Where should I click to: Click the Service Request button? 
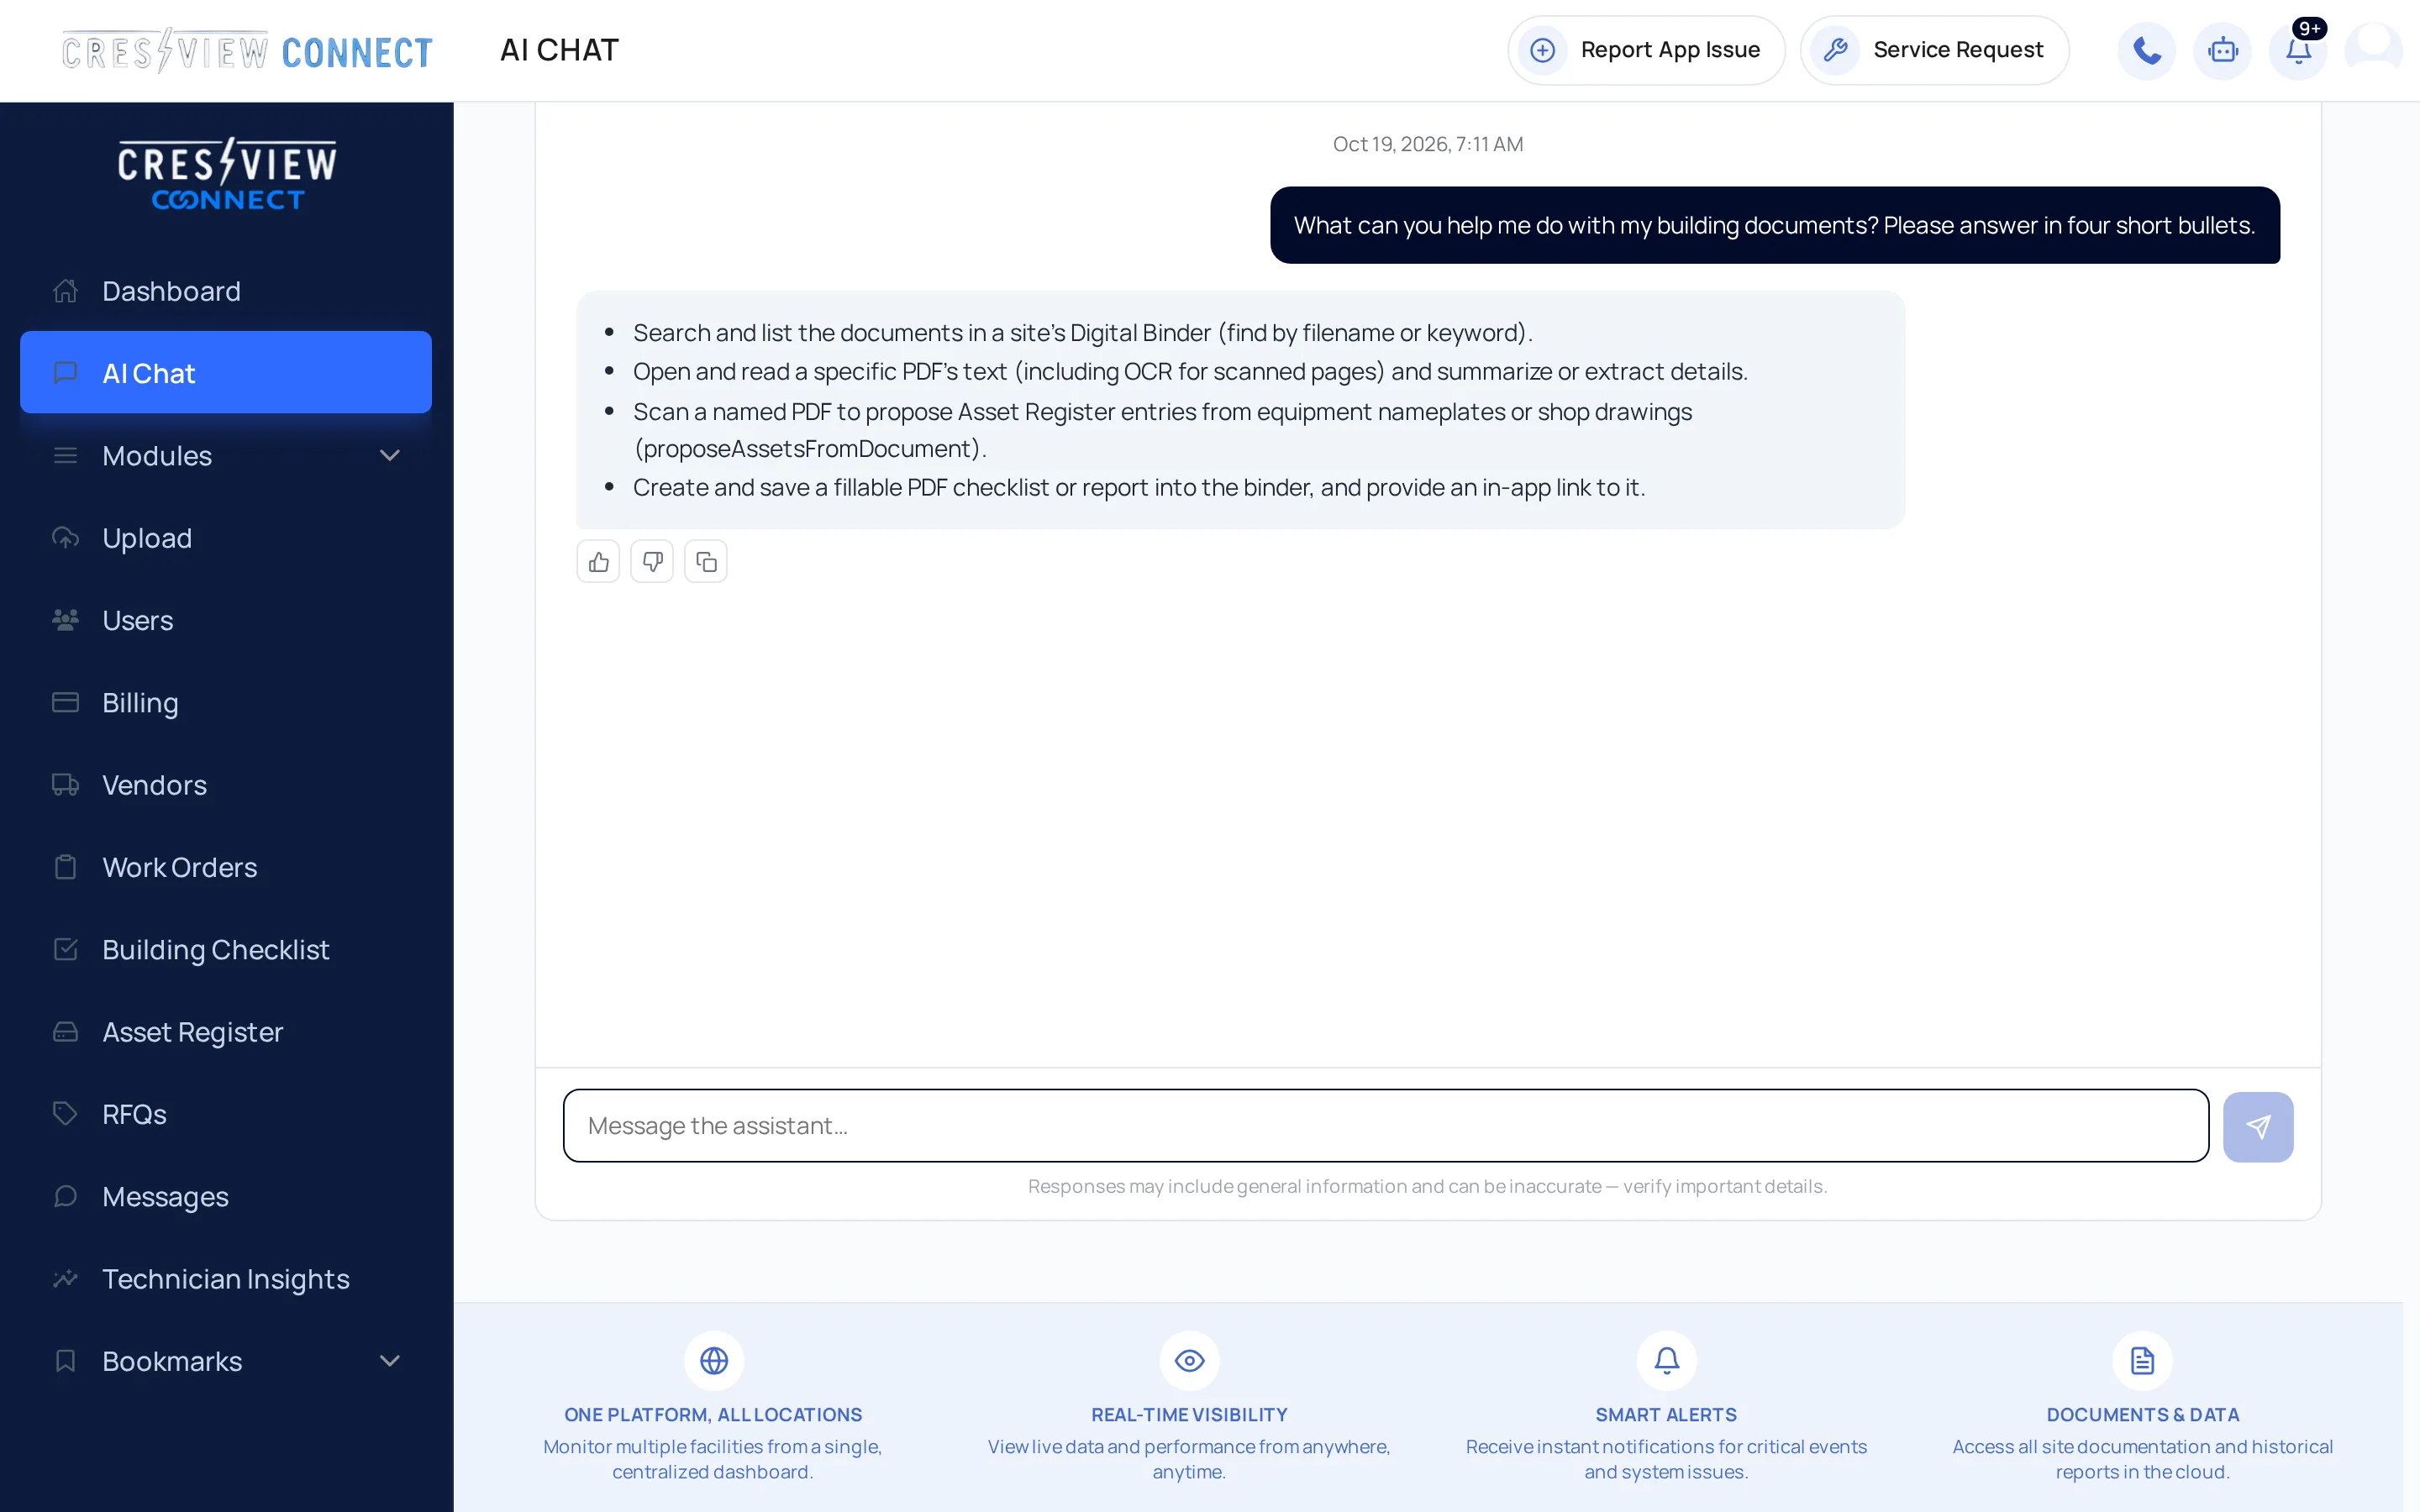(1934, 50)
